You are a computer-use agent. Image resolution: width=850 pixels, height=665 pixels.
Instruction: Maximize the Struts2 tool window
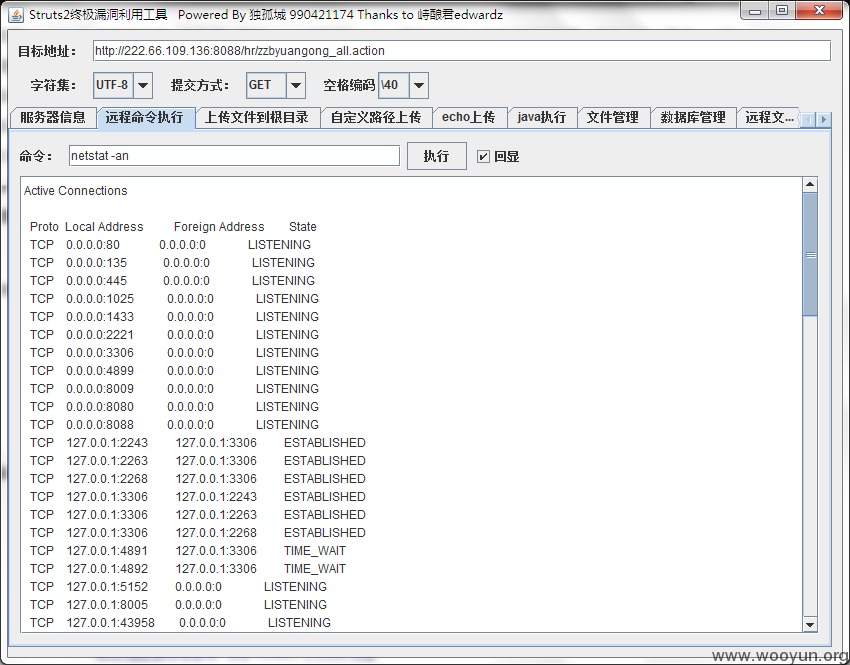782,10
